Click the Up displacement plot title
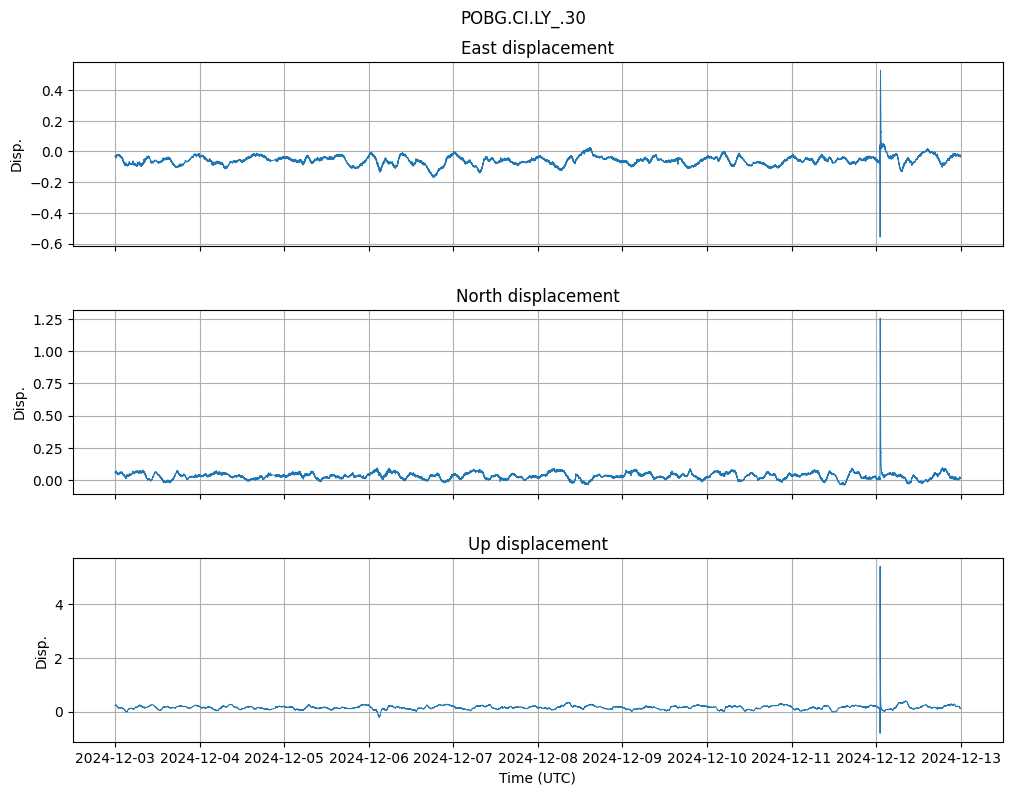This screenshot has height=795, width=1012. pos(537,544)
